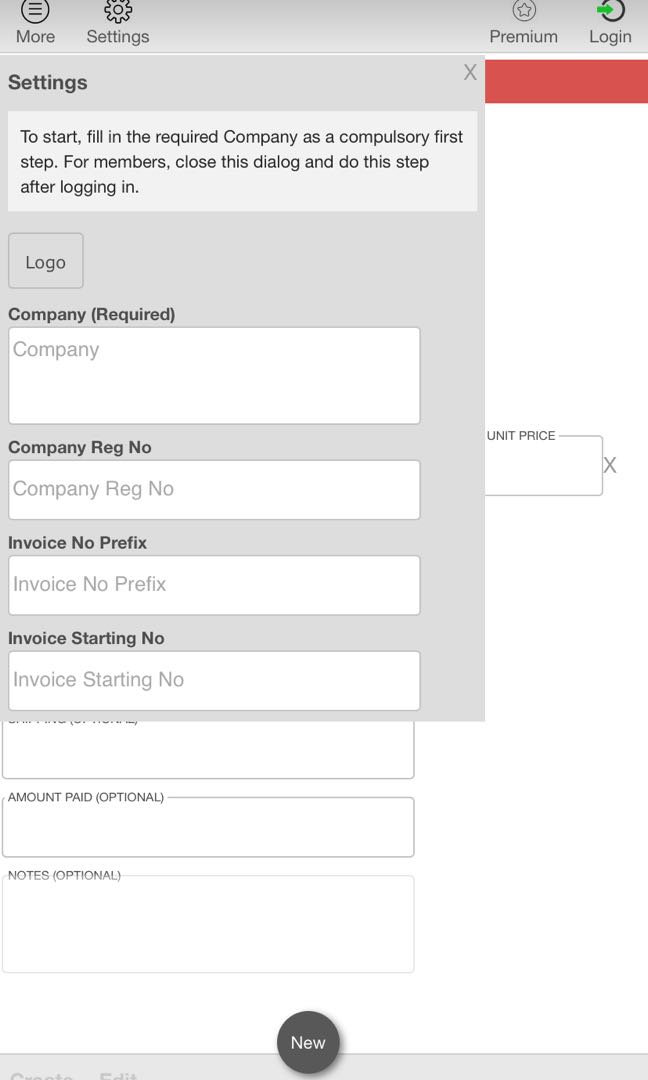648x1080 pixels.
Task: Click the Settings gear icon
Action: tap(117, 13)
